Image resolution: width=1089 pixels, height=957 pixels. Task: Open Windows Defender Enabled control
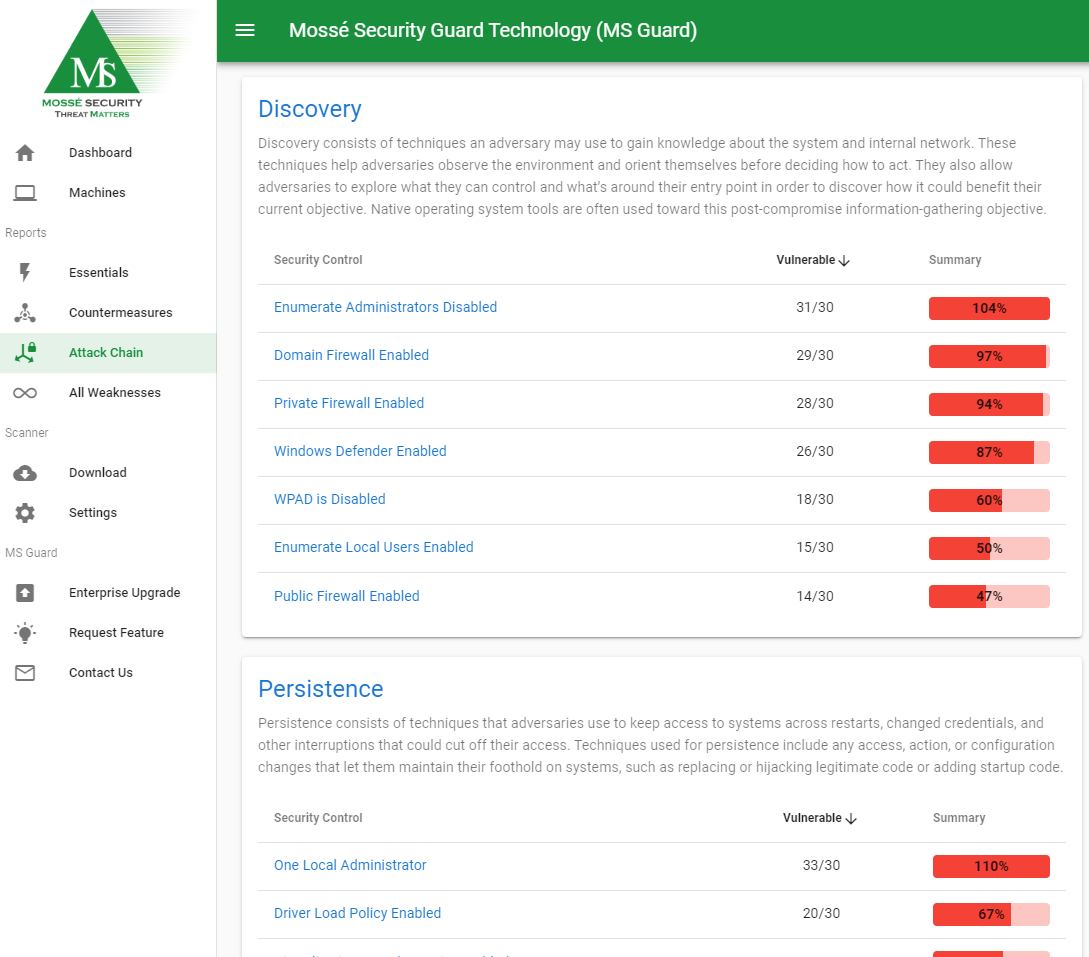pyautogui.click(x=360, y=451)
